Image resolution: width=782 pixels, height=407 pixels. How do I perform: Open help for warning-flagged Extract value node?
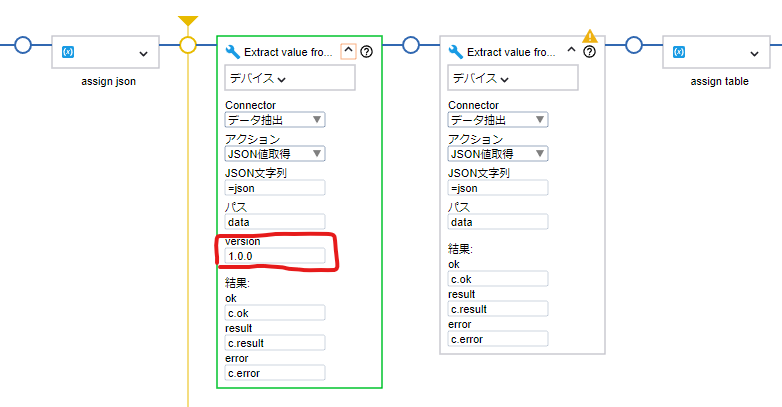(x=589, y=51)
